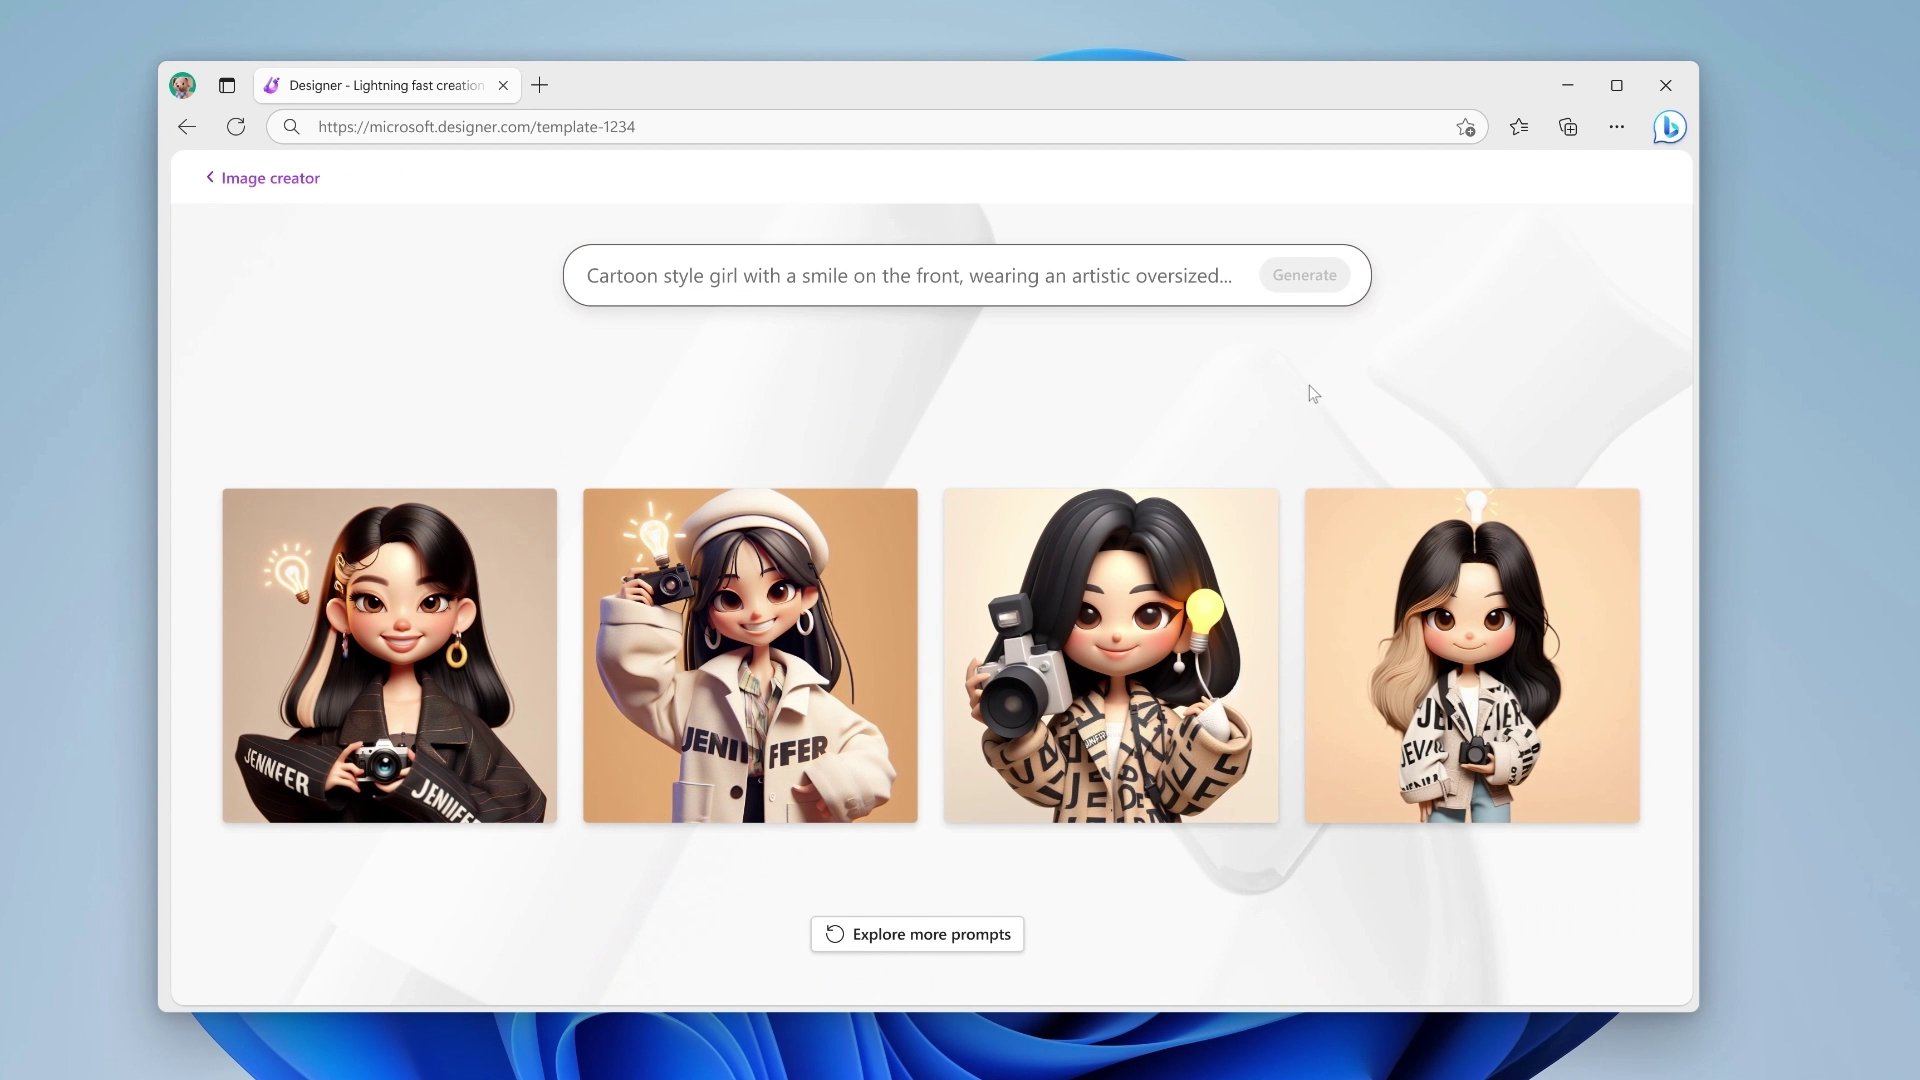The height and width of the screenshot is (1080, 1920).
Task: Click the Image creator back link
Action: click(262, 177)
